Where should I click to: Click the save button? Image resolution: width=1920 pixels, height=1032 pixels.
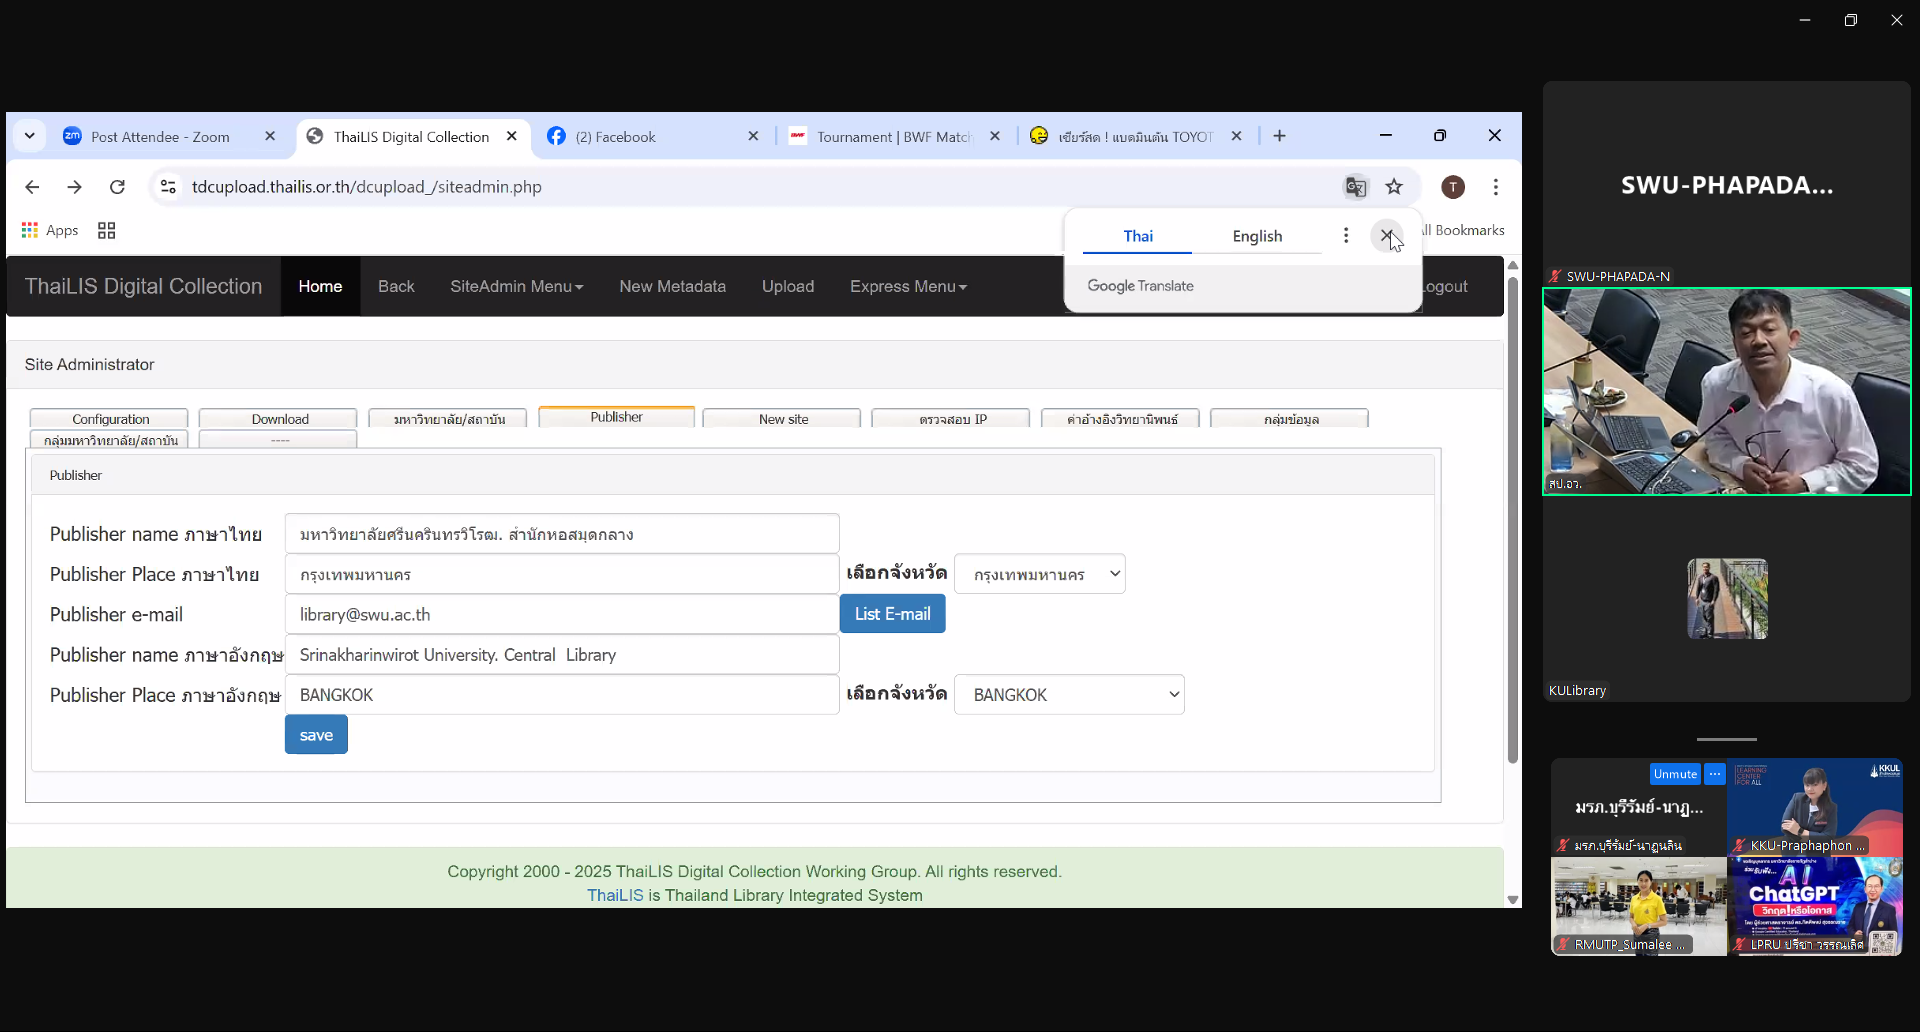pos(316,735)
